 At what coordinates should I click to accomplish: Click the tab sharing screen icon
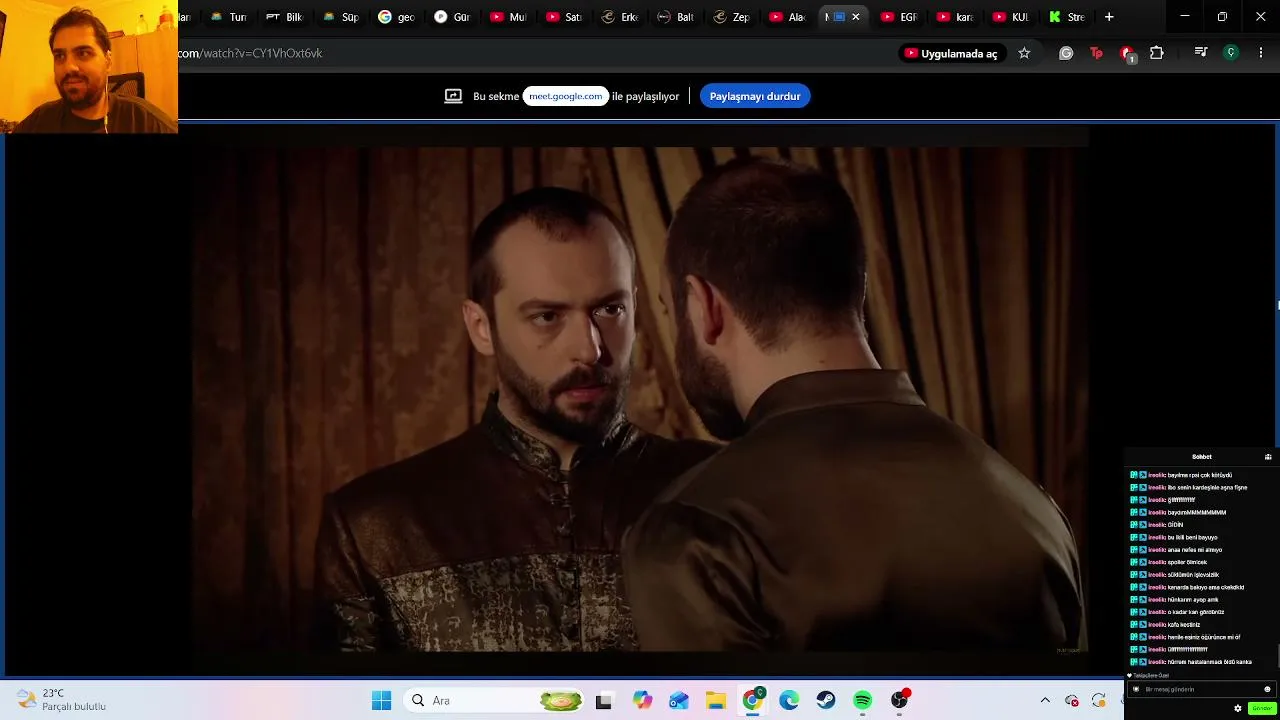[x=453, y=96]
